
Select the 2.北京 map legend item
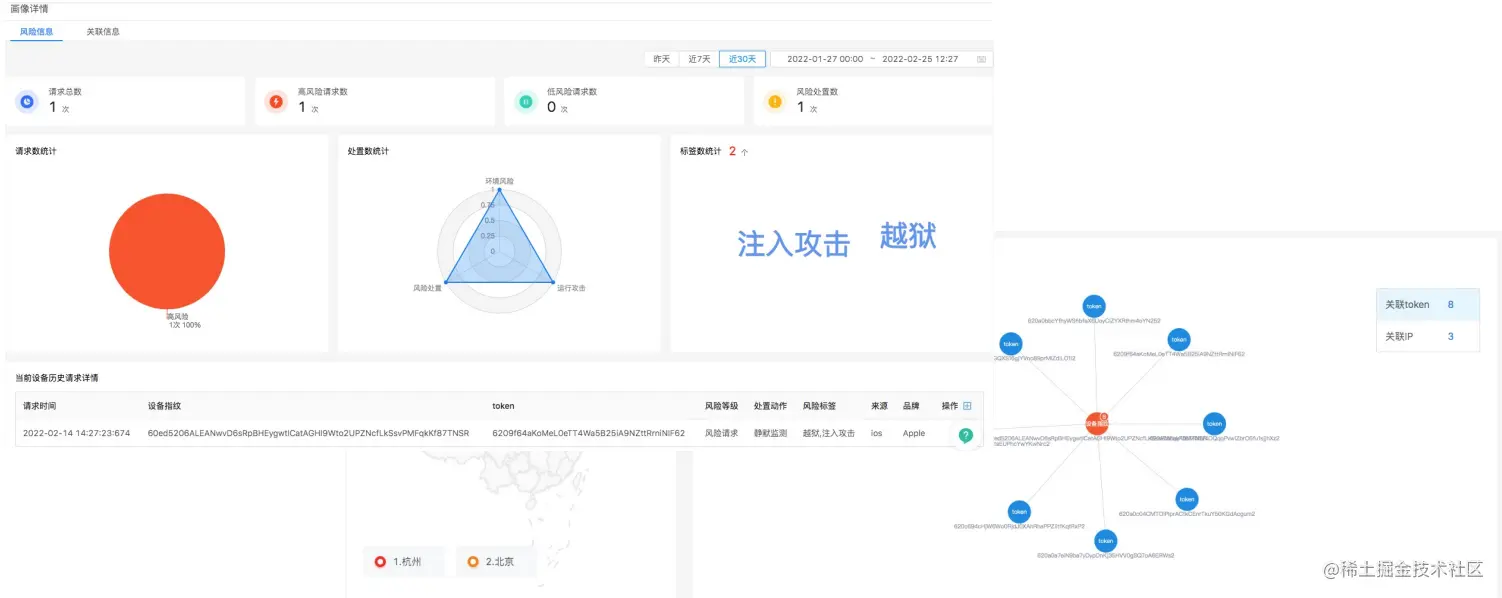point(497,562)
